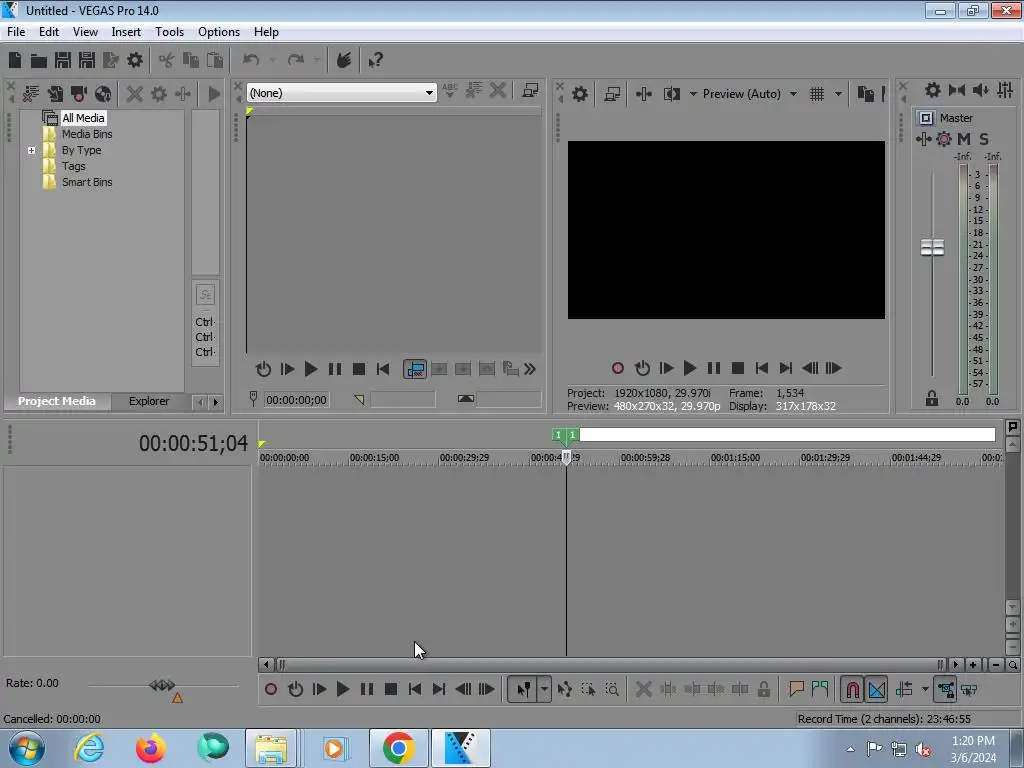Open a project using the folder icon
The height and width of the screenshot is (768, 1024).
pos(39,61)
